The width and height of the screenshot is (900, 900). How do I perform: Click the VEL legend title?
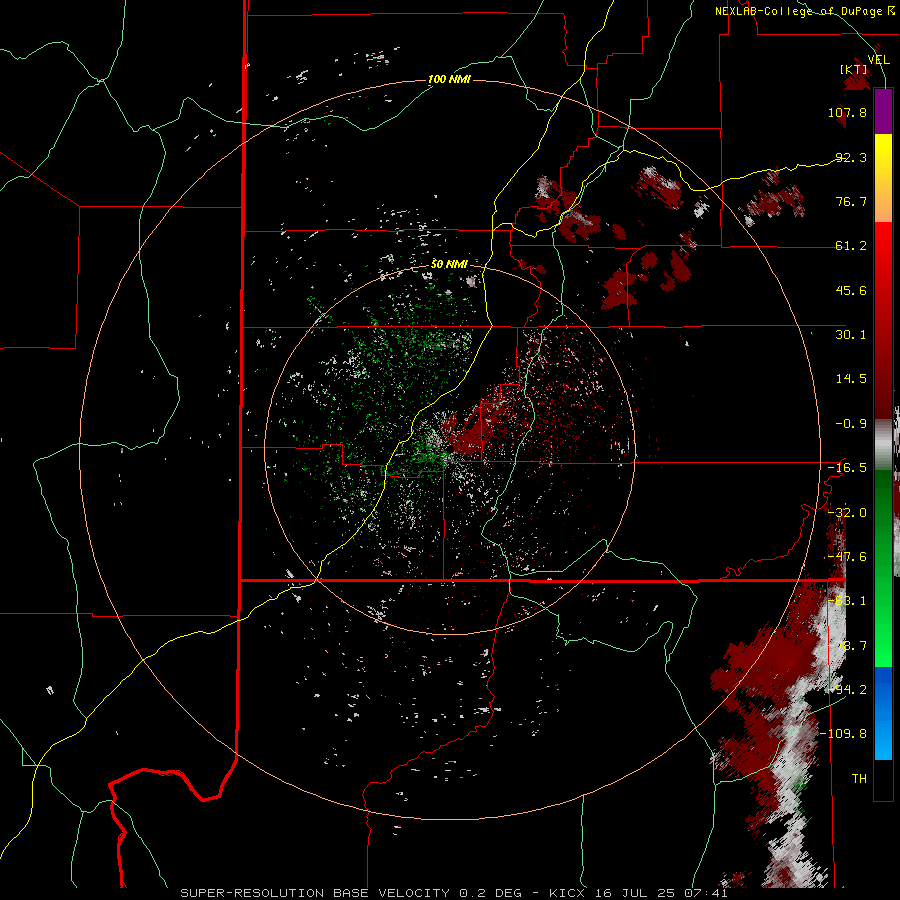pos(878,60)
